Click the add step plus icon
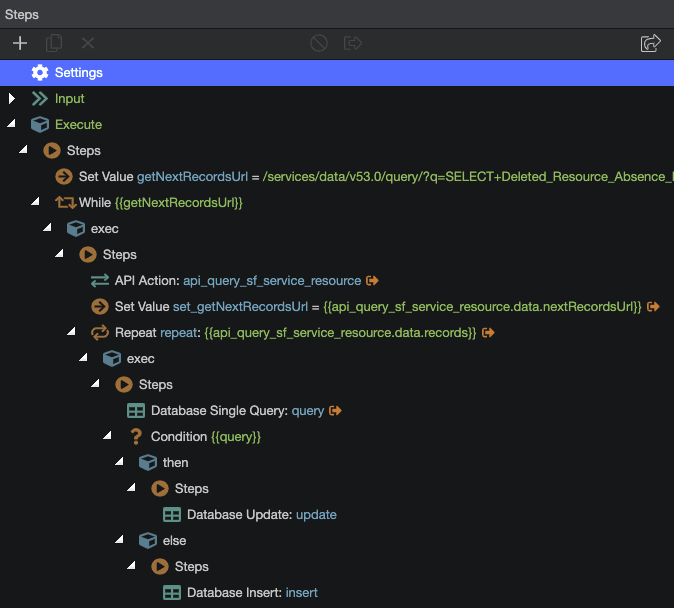The image size is (674, 608). point(20,43)
